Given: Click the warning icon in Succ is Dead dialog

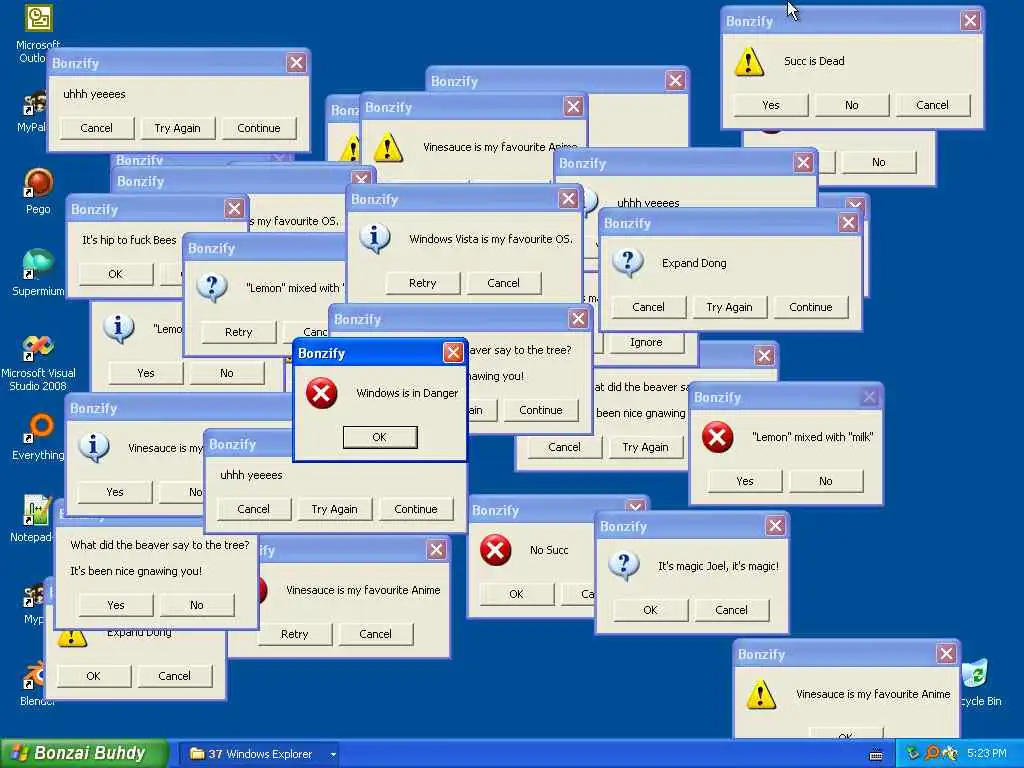Looking at the screenshot, I should pos(748,61).
